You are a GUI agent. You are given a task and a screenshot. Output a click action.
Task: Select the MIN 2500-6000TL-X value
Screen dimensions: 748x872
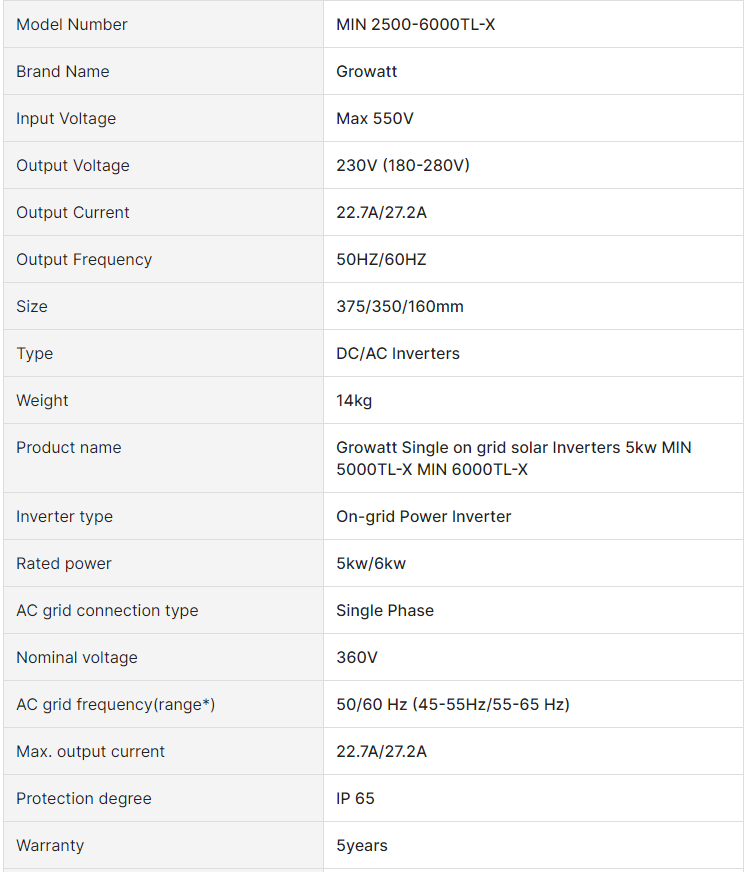tap(415, 24)
